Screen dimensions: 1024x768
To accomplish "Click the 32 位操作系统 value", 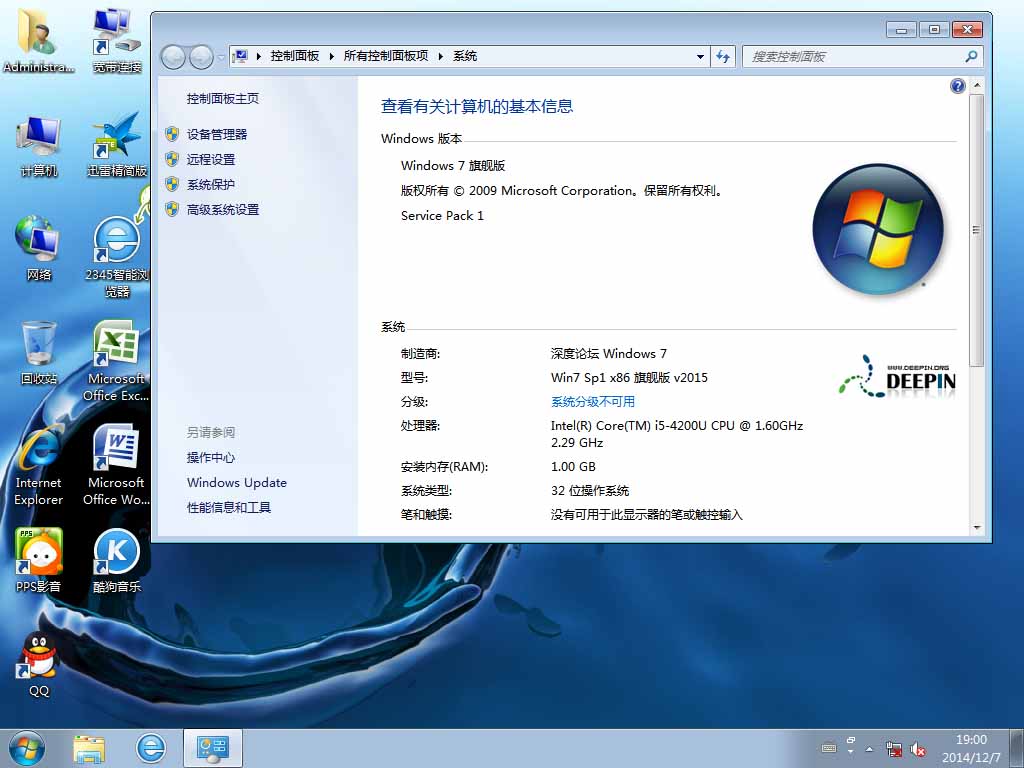I will (x=590, y=490).
